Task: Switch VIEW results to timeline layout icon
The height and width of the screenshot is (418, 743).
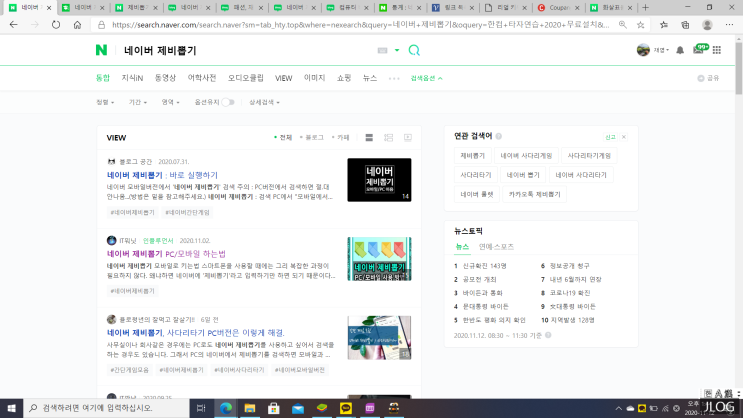Action: [389, 137]
